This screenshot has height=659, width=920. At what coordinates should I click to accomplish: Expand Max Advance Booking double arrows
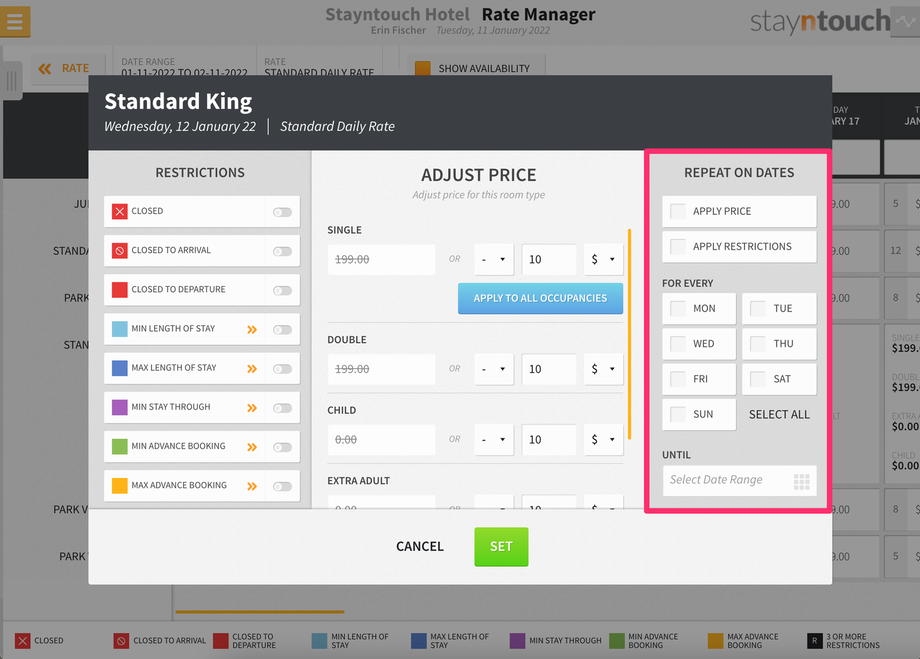252,486
